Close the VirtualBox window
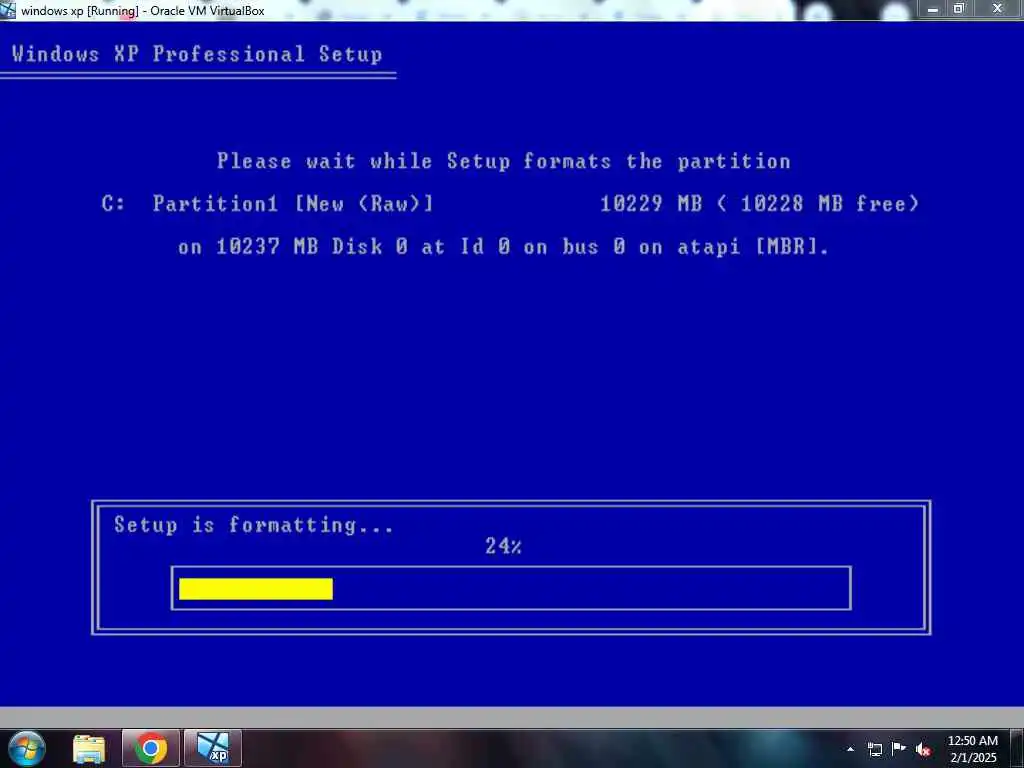Image resolution: width=1024 pixels, height=768 pixels. point(997,9)
